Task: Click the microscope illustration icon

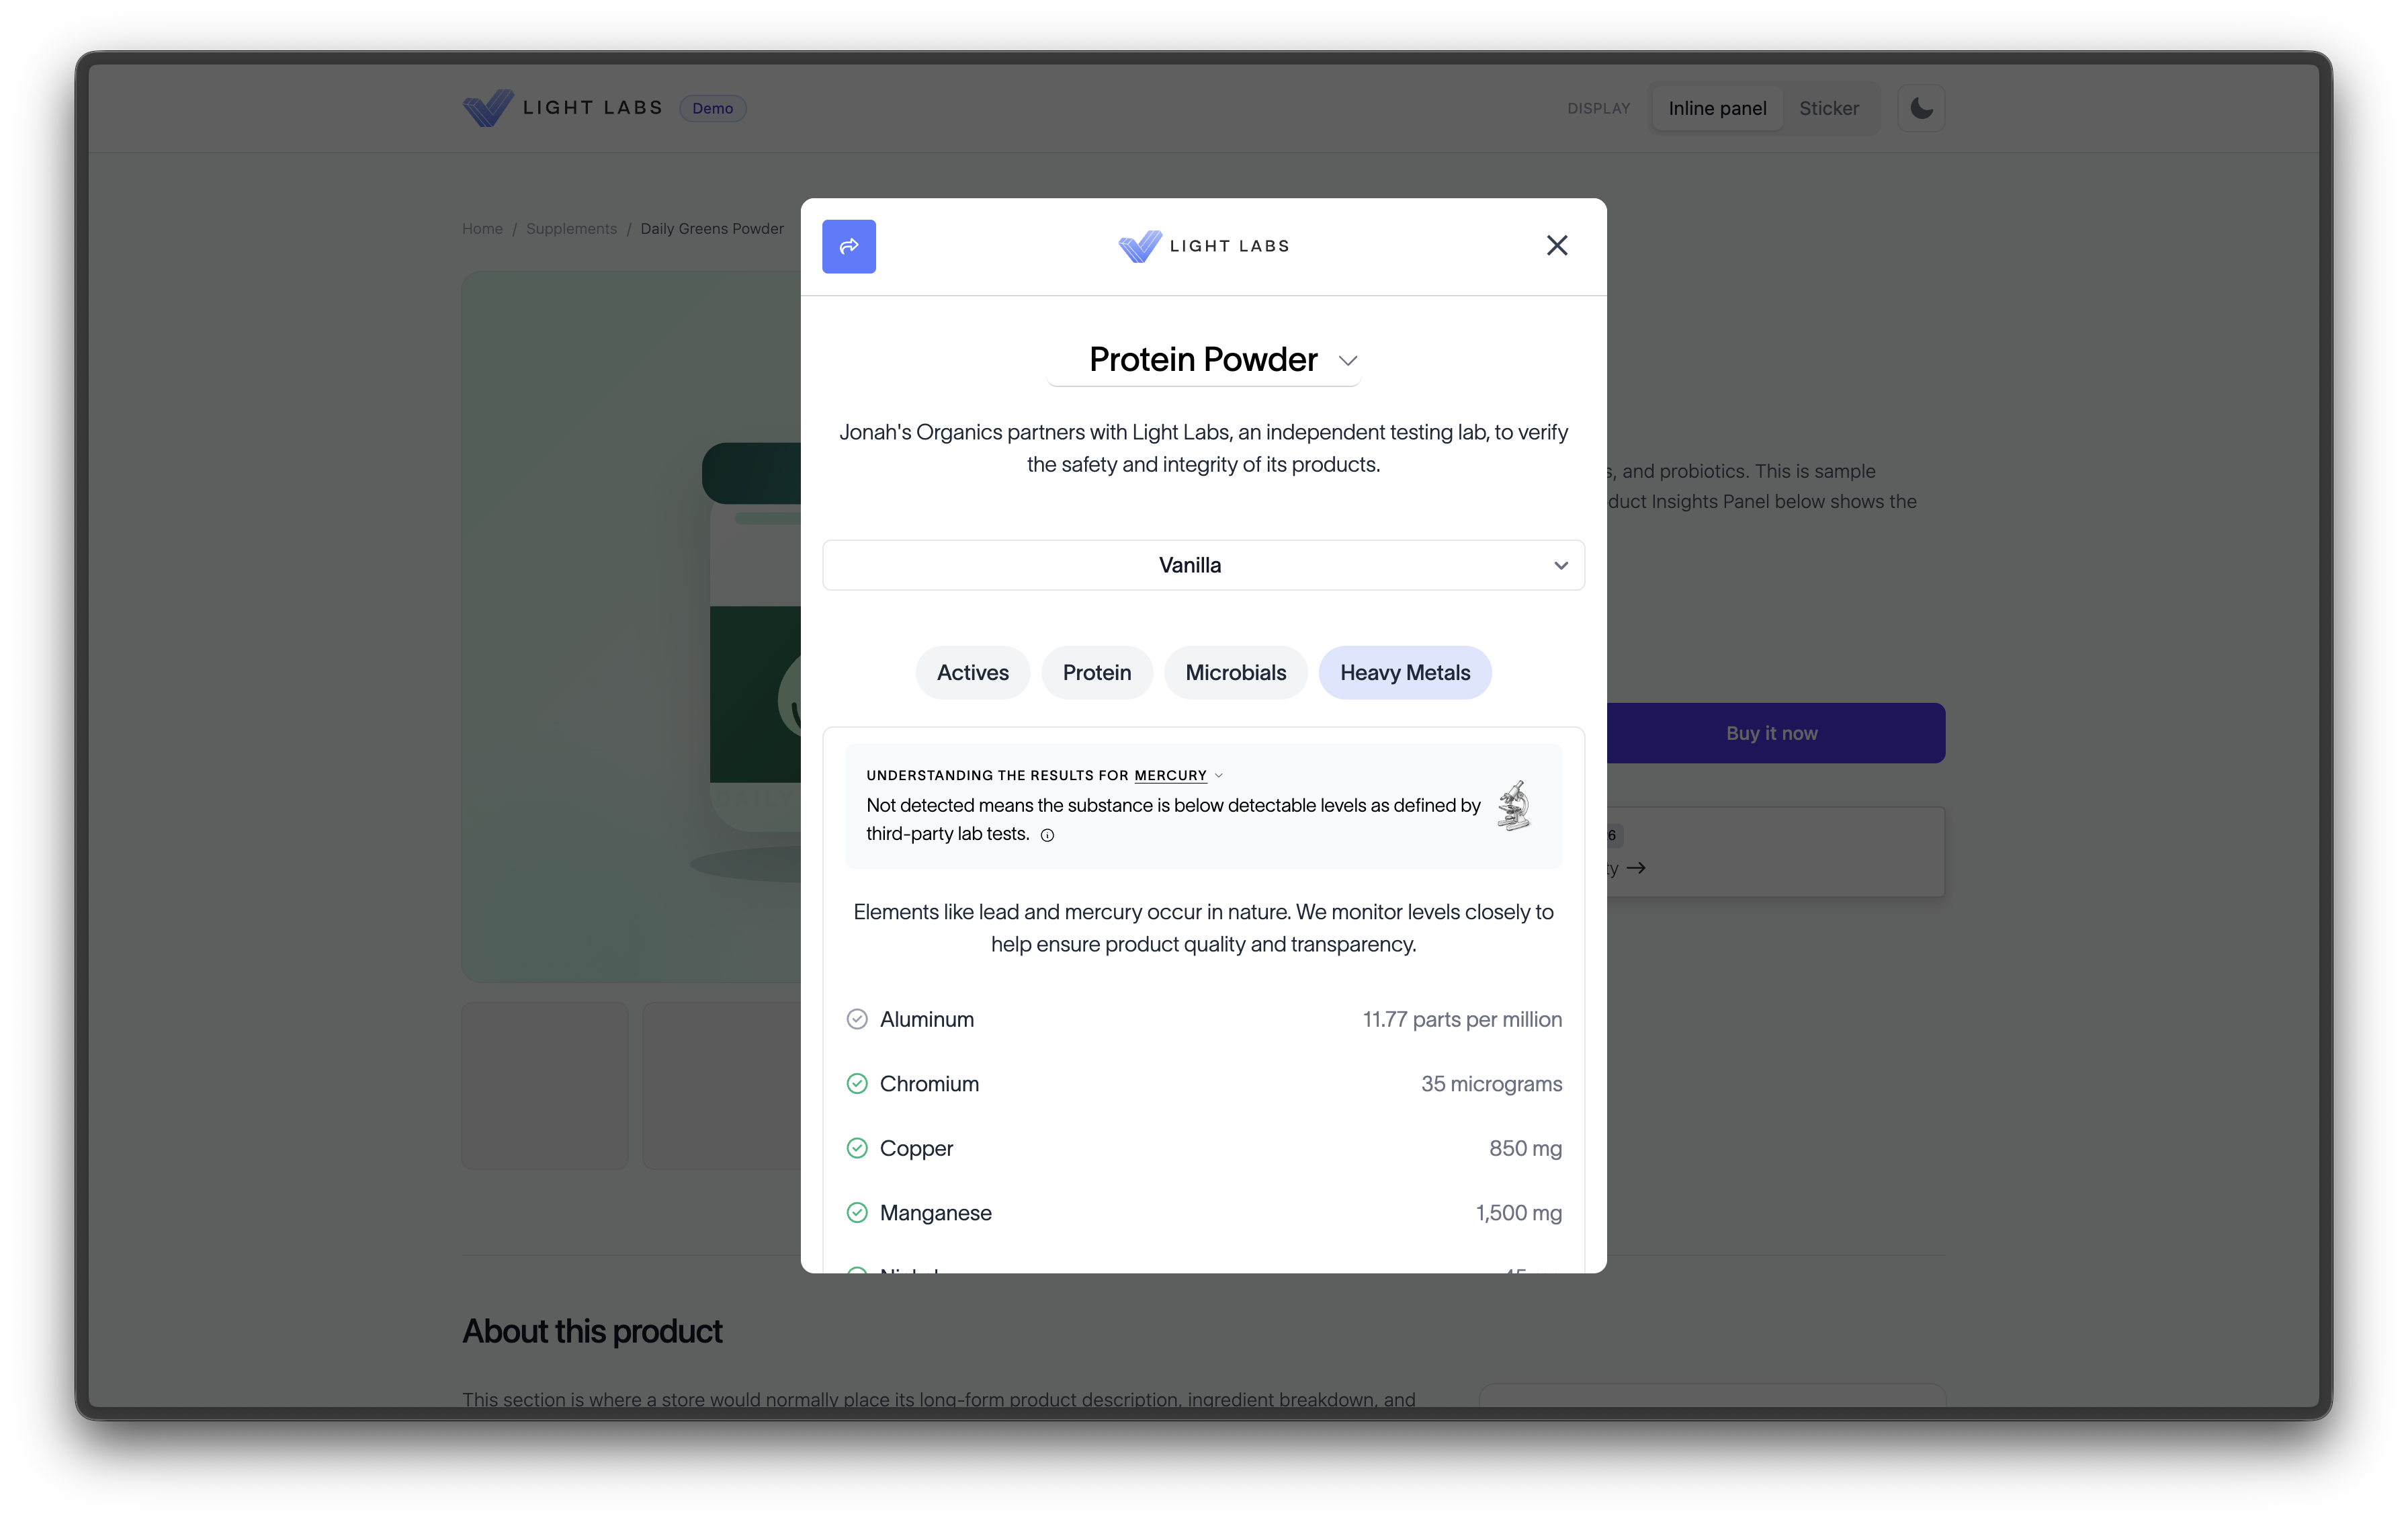Action: pyautogui.click(x=1514, y=806)
